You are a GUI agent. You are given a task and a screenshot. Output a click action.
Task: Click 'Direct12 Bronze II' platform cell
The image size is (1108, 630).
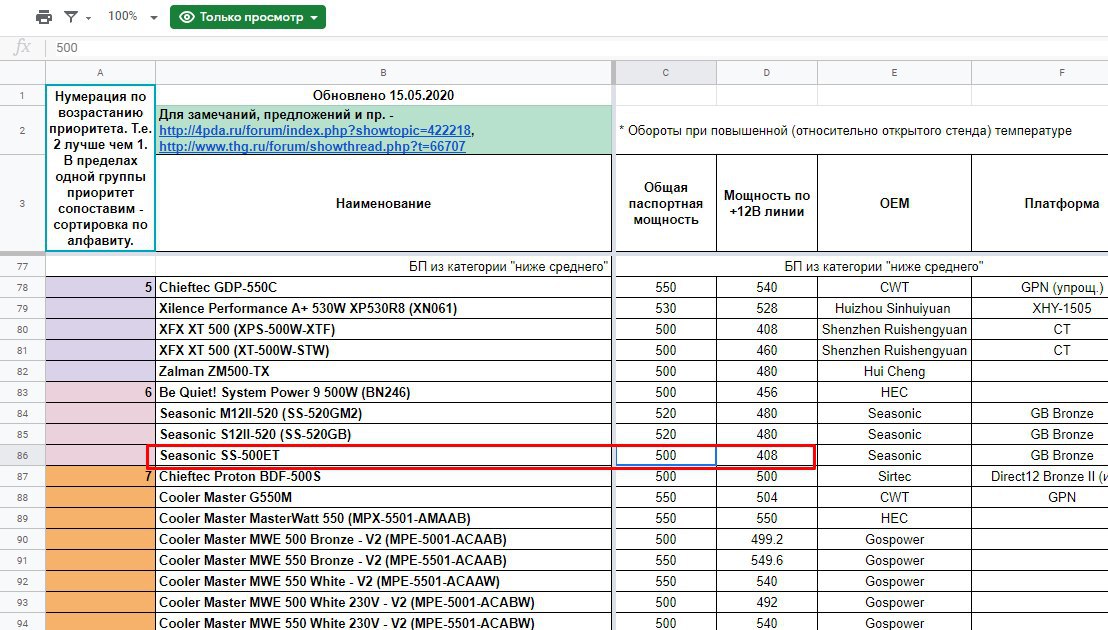[1040, 477]
